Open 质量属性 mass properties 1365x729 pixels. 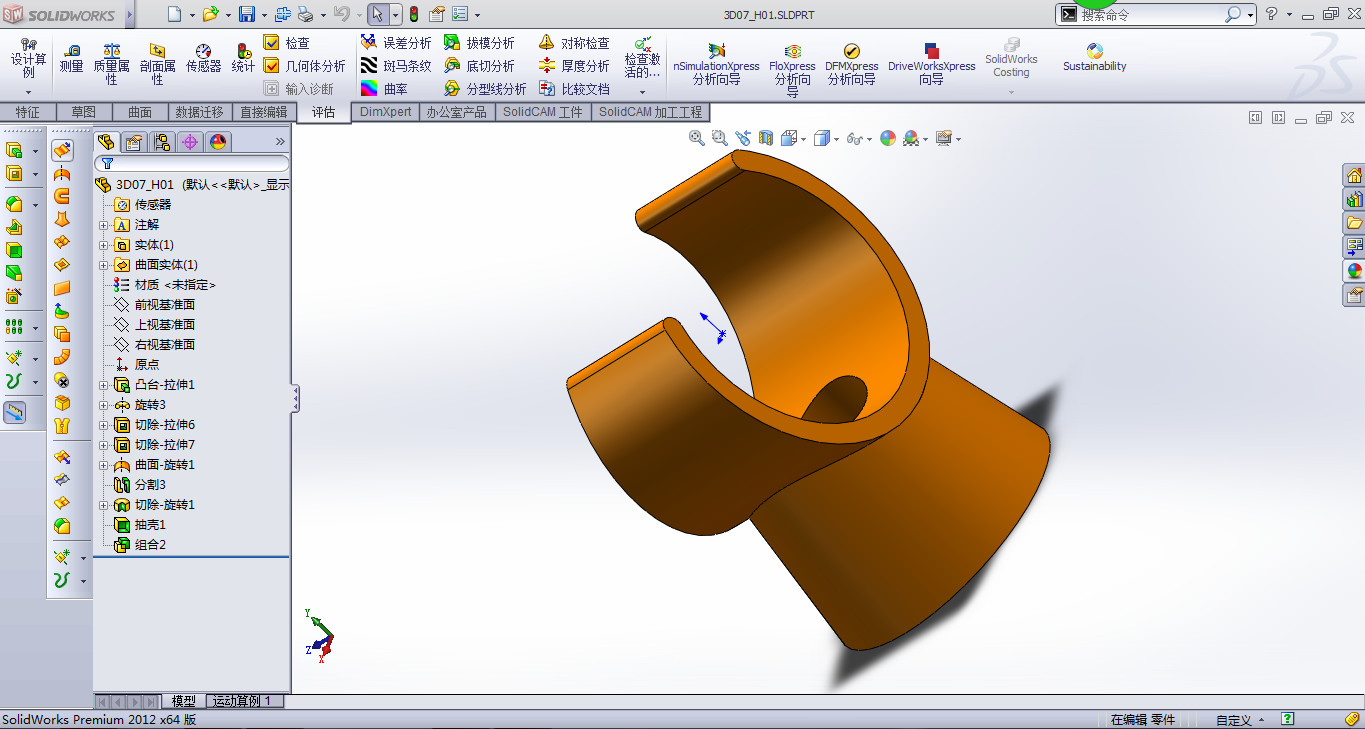tap(111, 62)
